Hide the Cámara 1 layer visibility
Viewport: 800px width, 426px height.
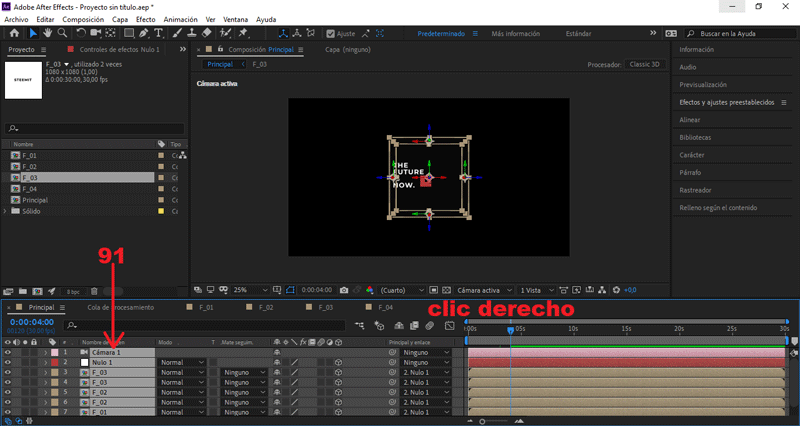[8, 352]
